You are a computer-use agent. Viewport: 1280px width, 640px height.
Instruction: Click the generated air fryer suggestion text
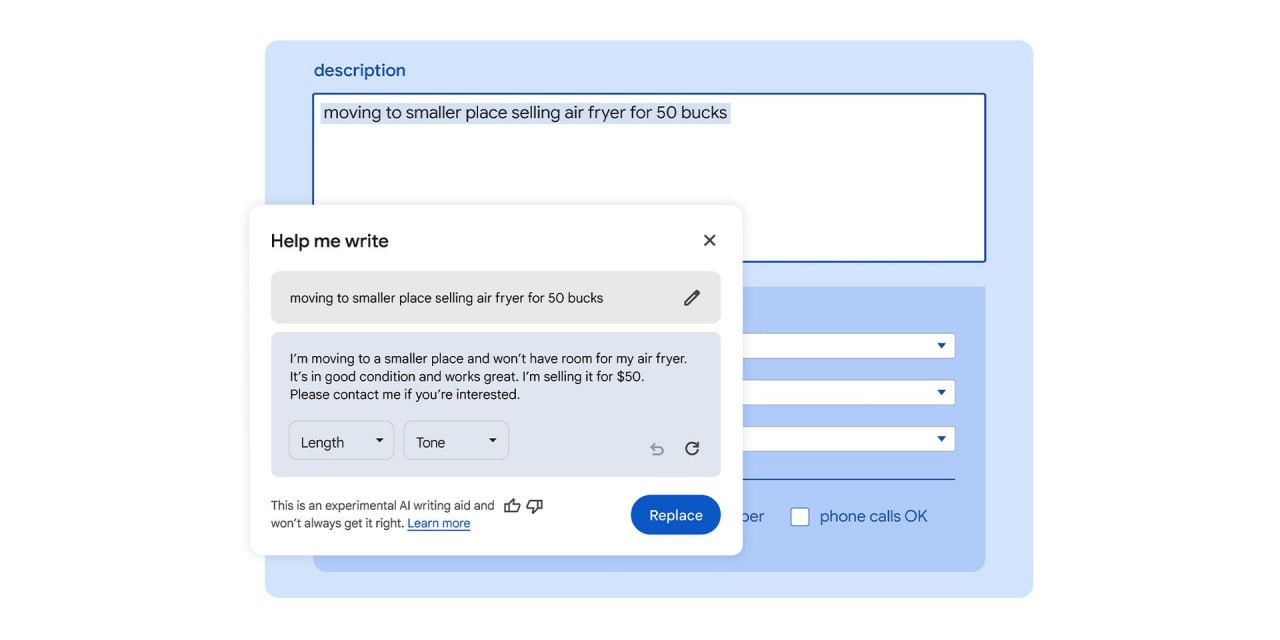(488, 376)
